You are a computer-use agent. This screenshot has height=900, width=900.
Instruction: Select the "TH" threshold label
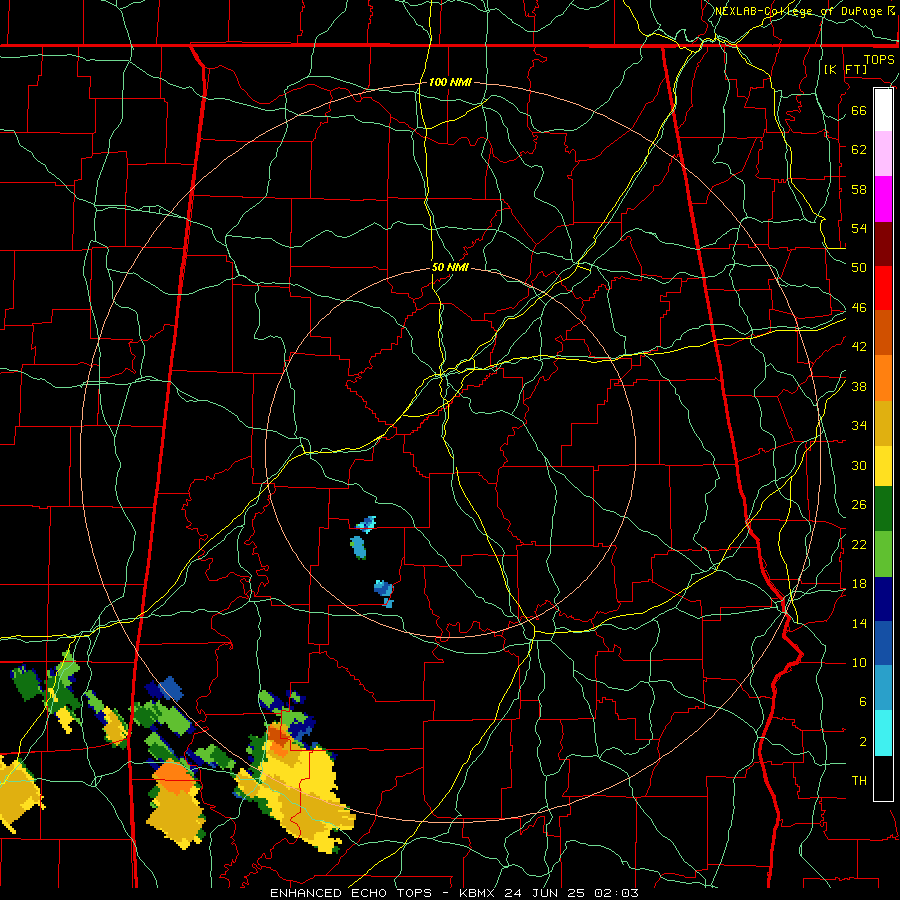tap(859, 780)
